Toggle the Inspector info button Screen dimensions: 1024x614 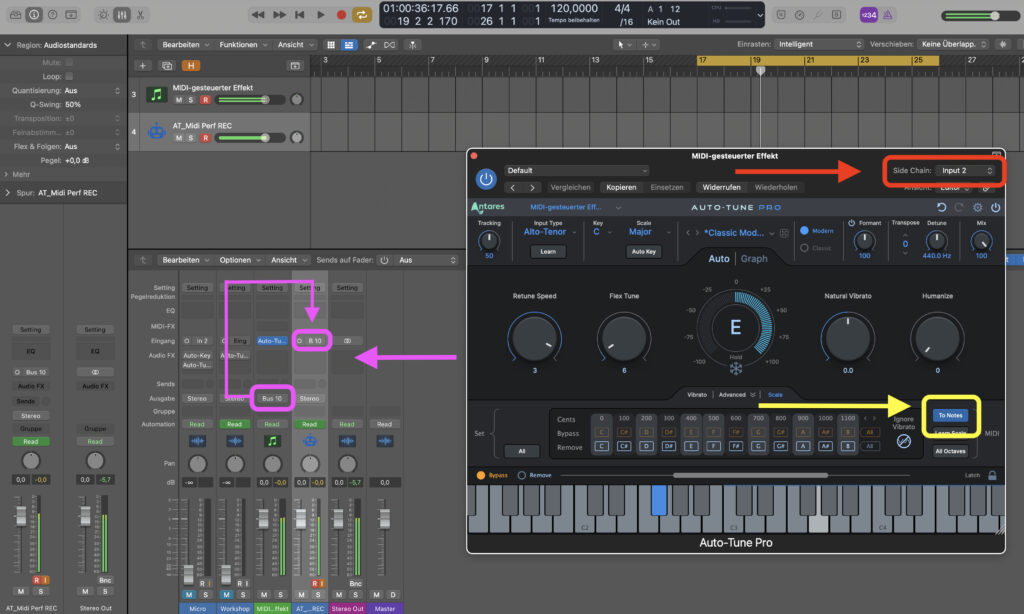pyautogui.click(x=34, y=14)
